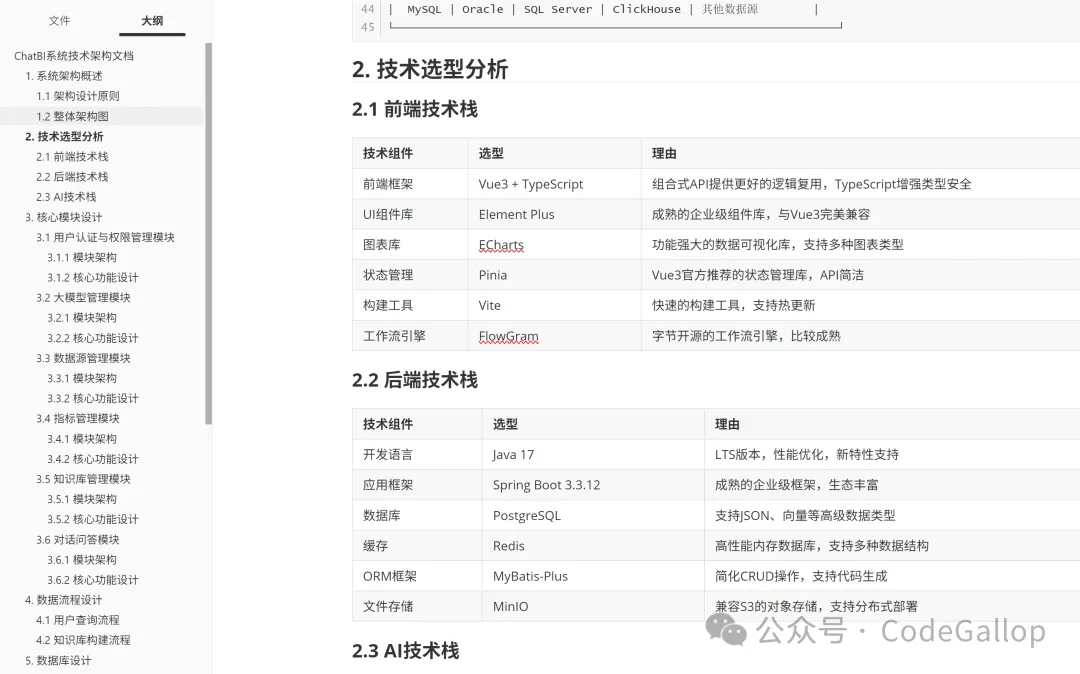The width and height of the screenshot is (1080, 674).
Task: Open 5. 数据库设计 in outline
Action: click(x=58, y=660)
